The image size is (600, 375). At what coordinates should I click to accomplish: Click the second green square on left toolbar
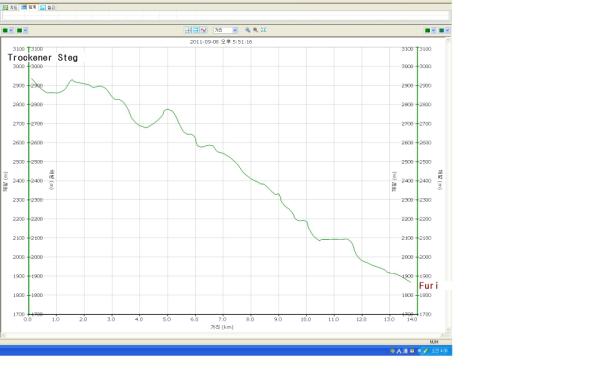(x=20, y=30)
